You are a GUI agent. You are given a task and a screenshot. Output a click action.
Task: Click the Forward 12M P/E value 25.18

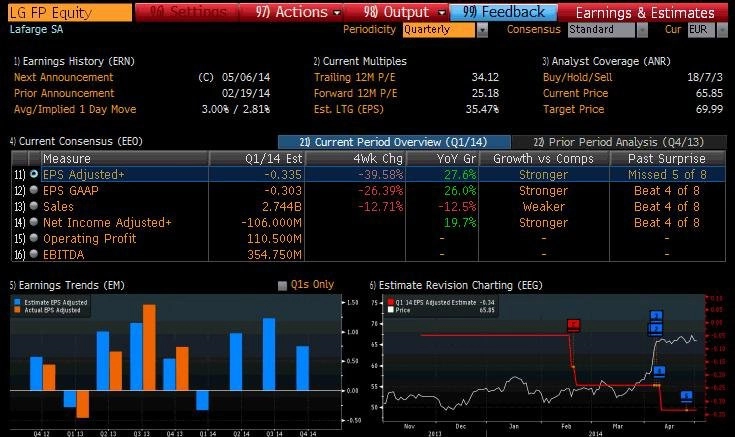(485, 93)
